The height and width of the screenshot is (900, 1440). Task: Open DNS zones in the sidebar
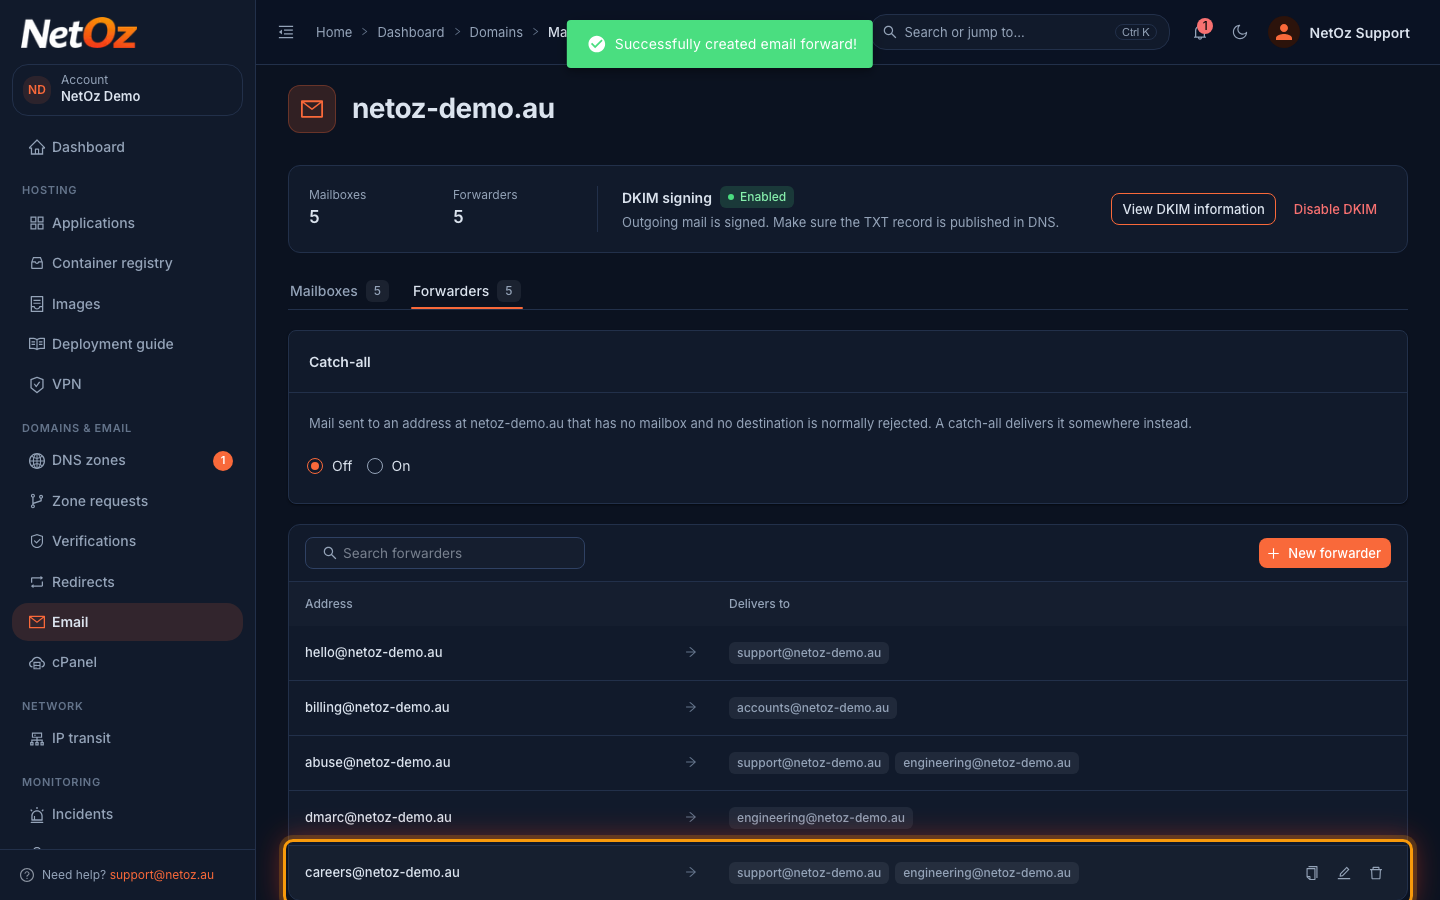pos(127,460)
